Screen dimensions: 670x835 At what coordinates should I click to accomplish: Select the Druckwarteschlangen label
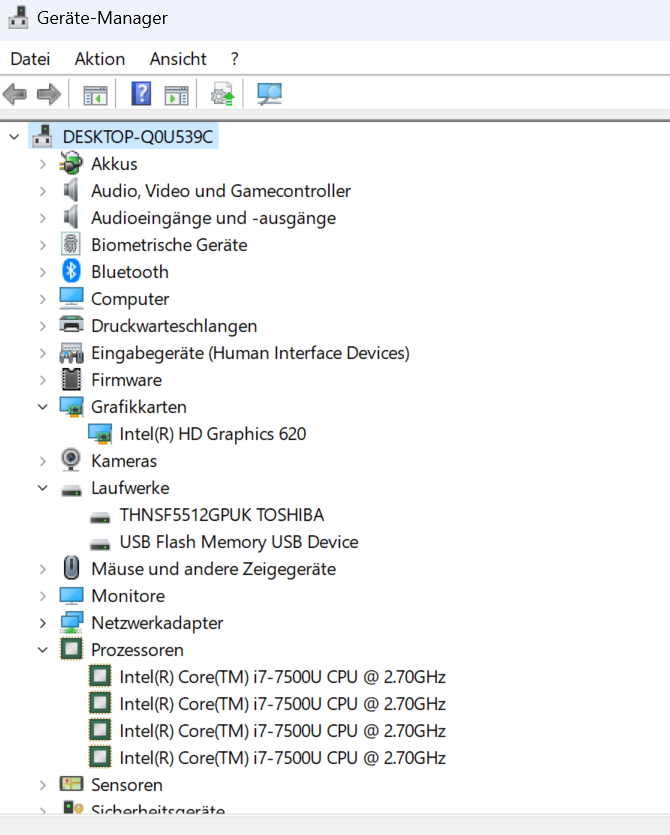click(174, 326)
